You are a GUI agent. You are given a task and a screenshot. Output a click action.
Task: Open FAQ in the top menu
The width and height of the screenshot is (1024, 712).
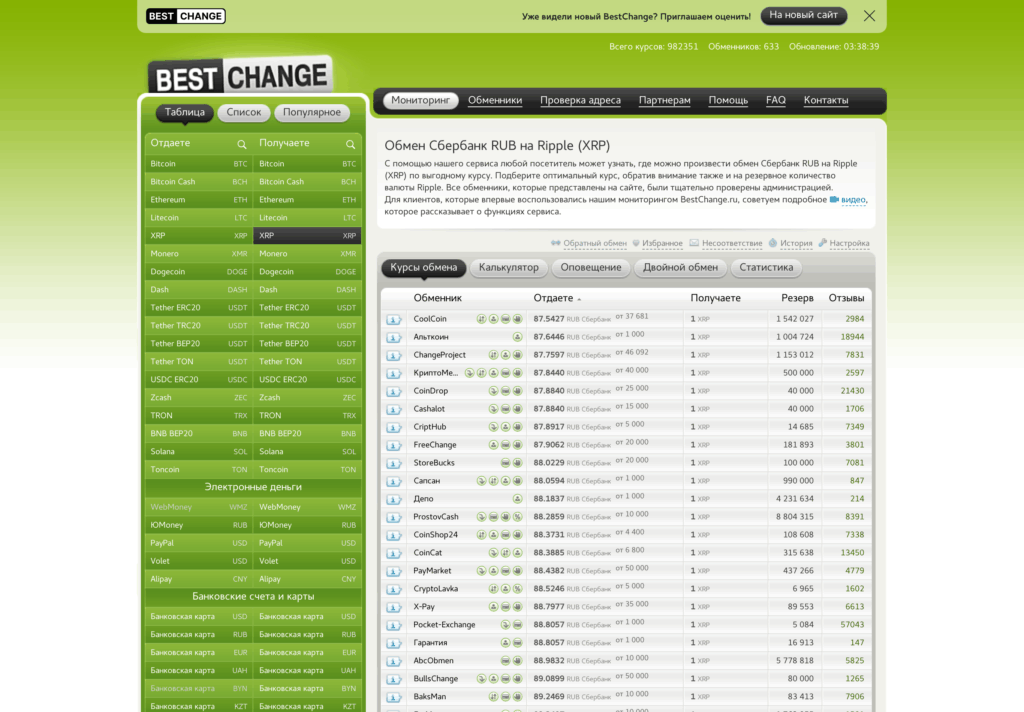point(776,100)
